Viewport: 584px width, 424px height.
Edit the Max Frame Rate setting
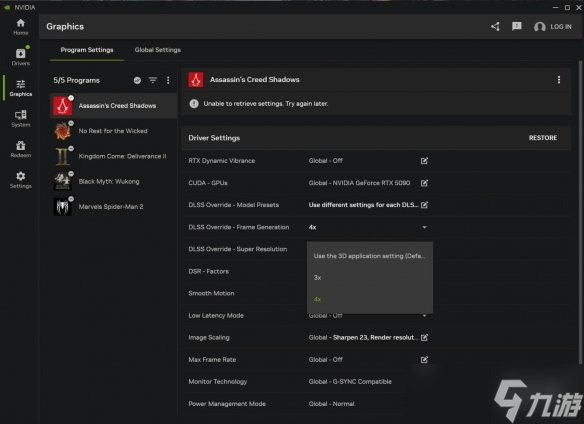point(424,360)
